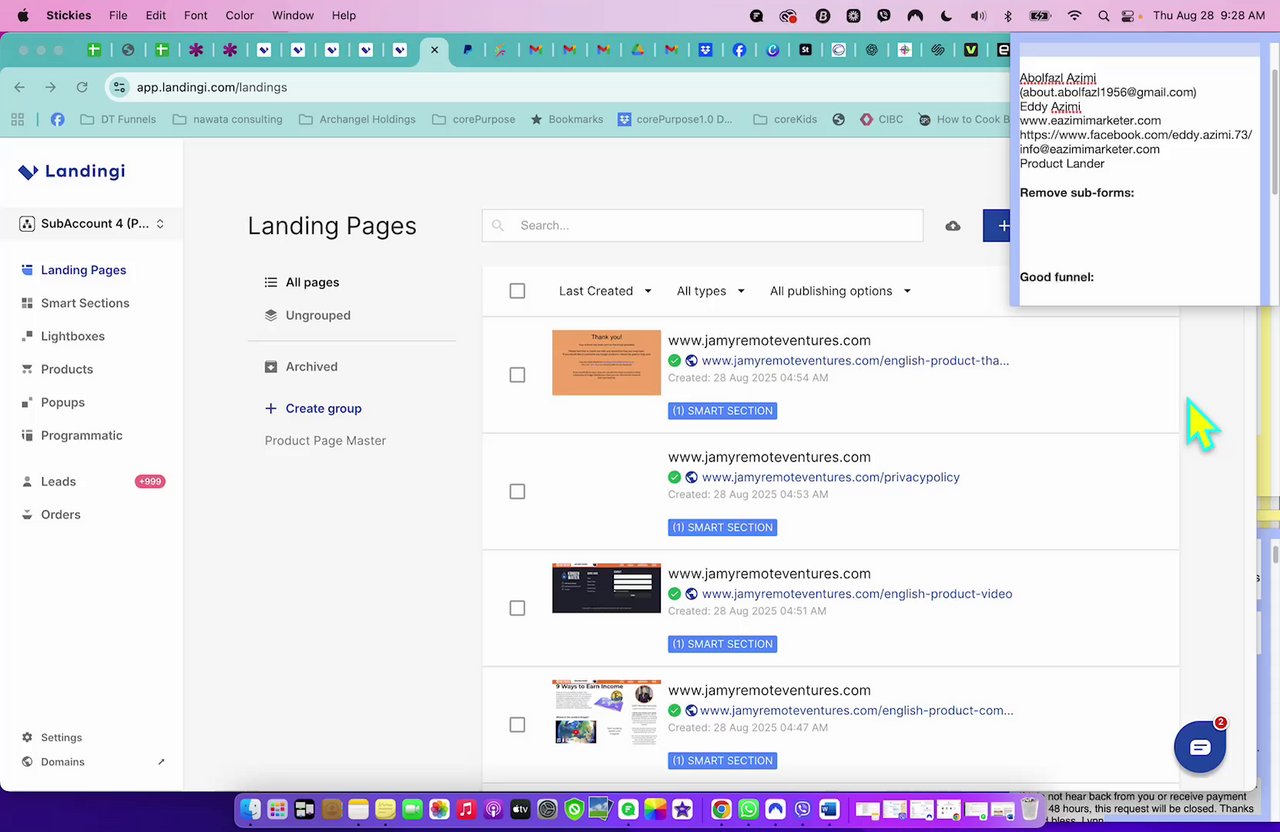Expand the SubAccount 4 account switcher
The width and height of the screenshot is (1280, 832).
92,224
